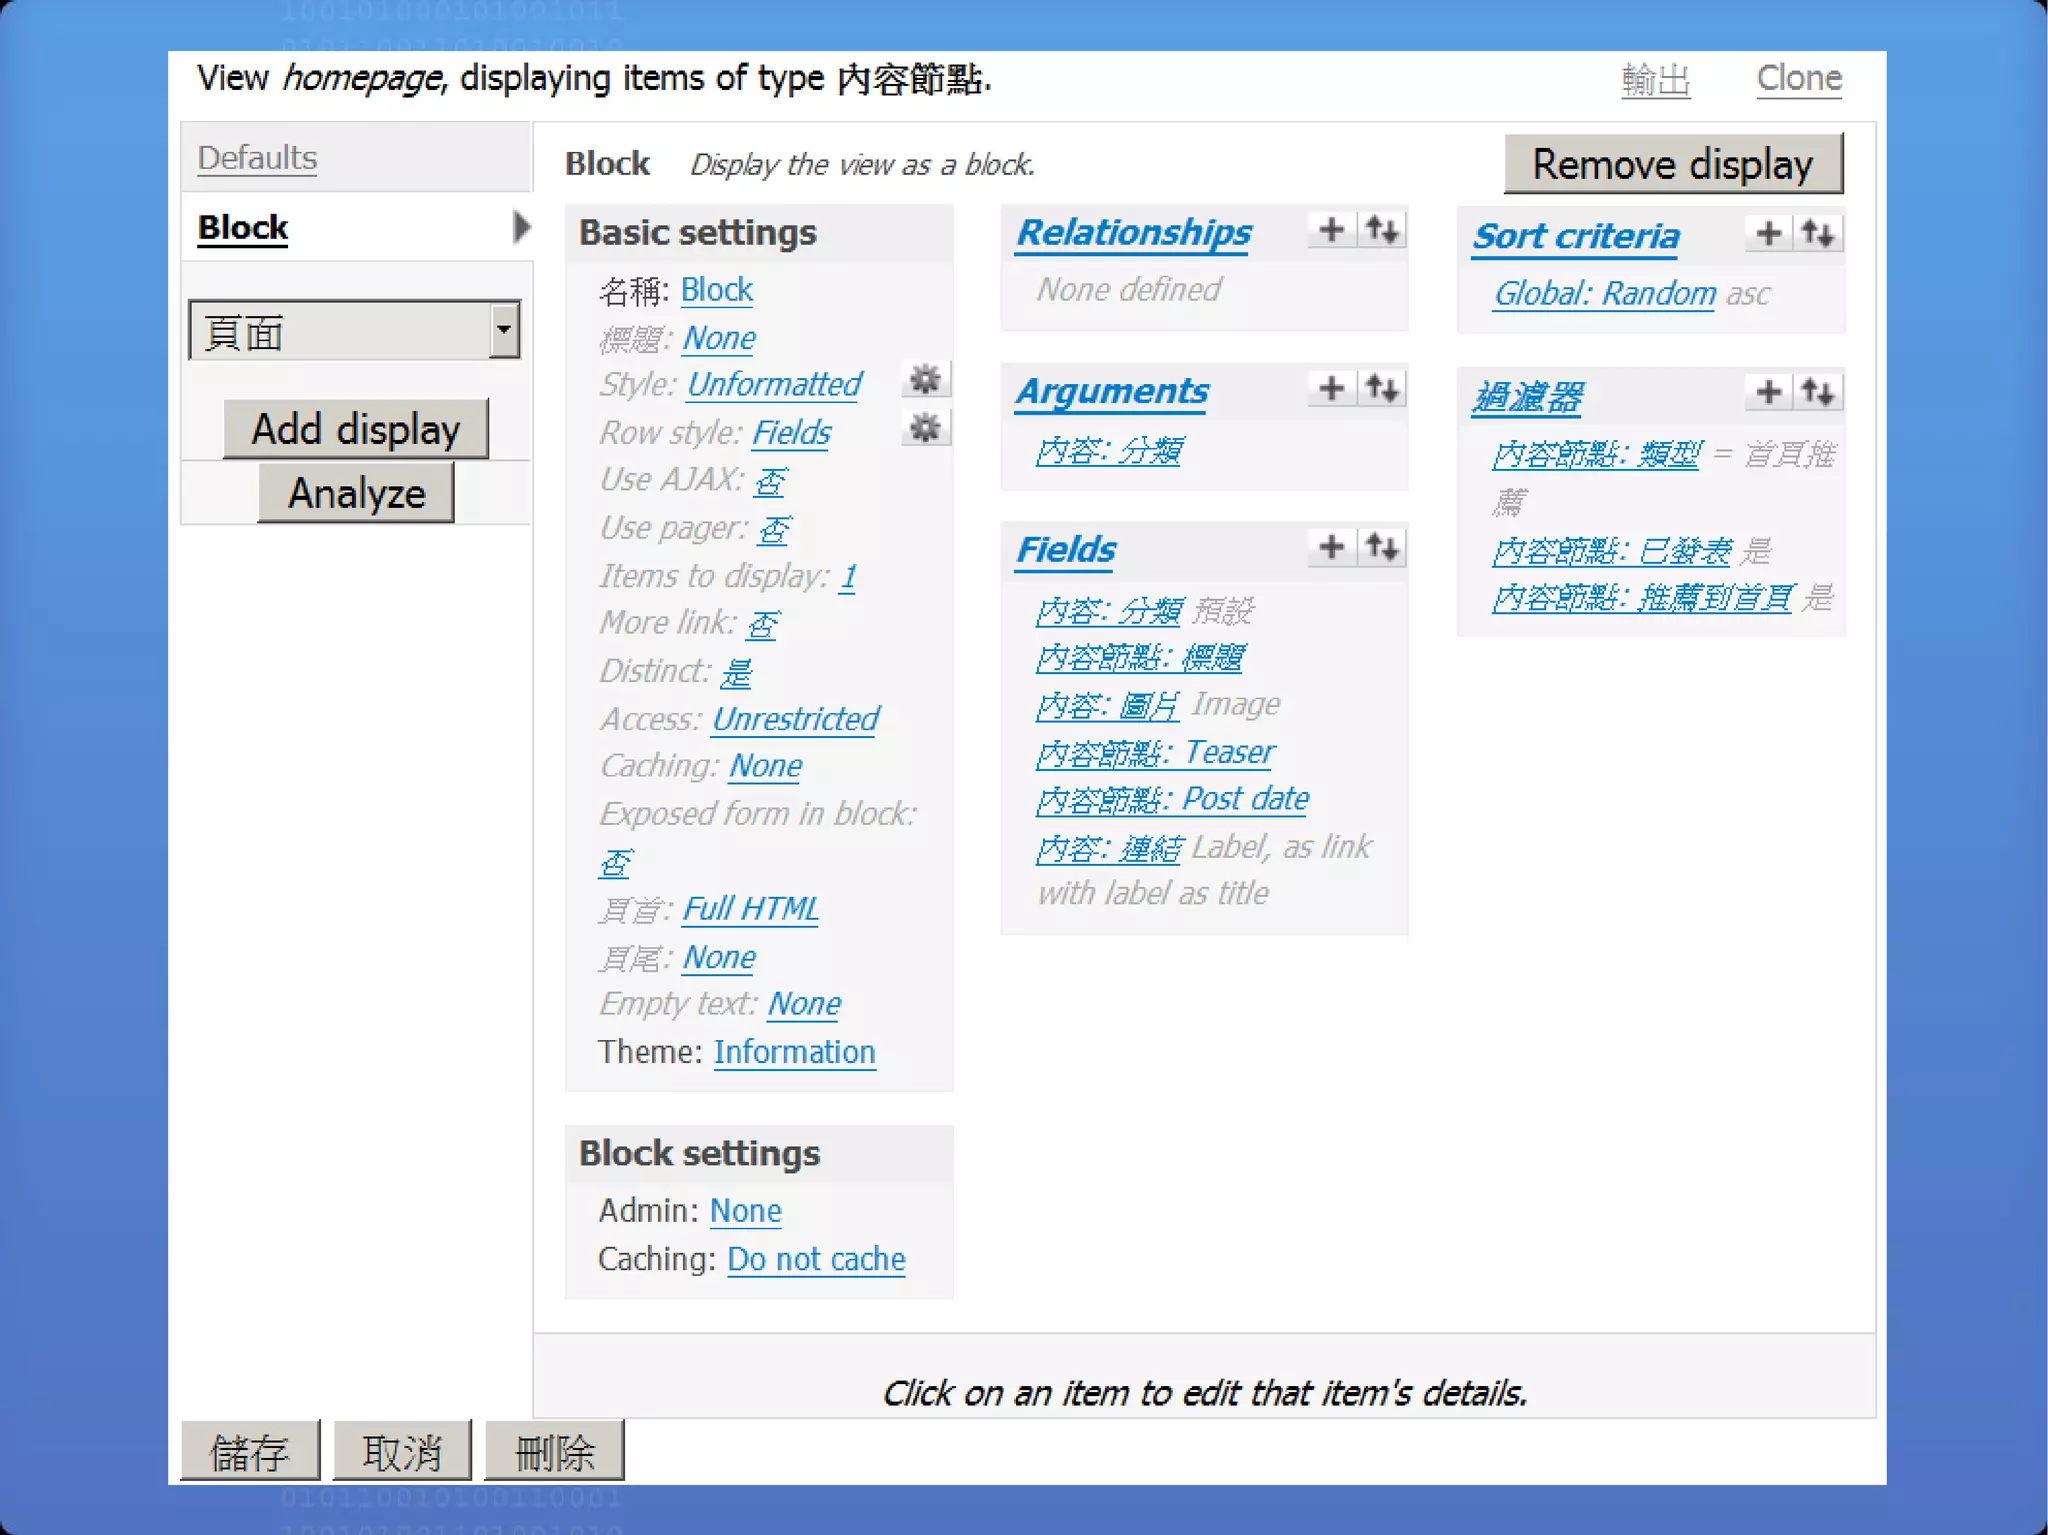This screenshot has height=1535, width=2048.
Task: Add a new argument with plus icon
Action: (1331, 388)
